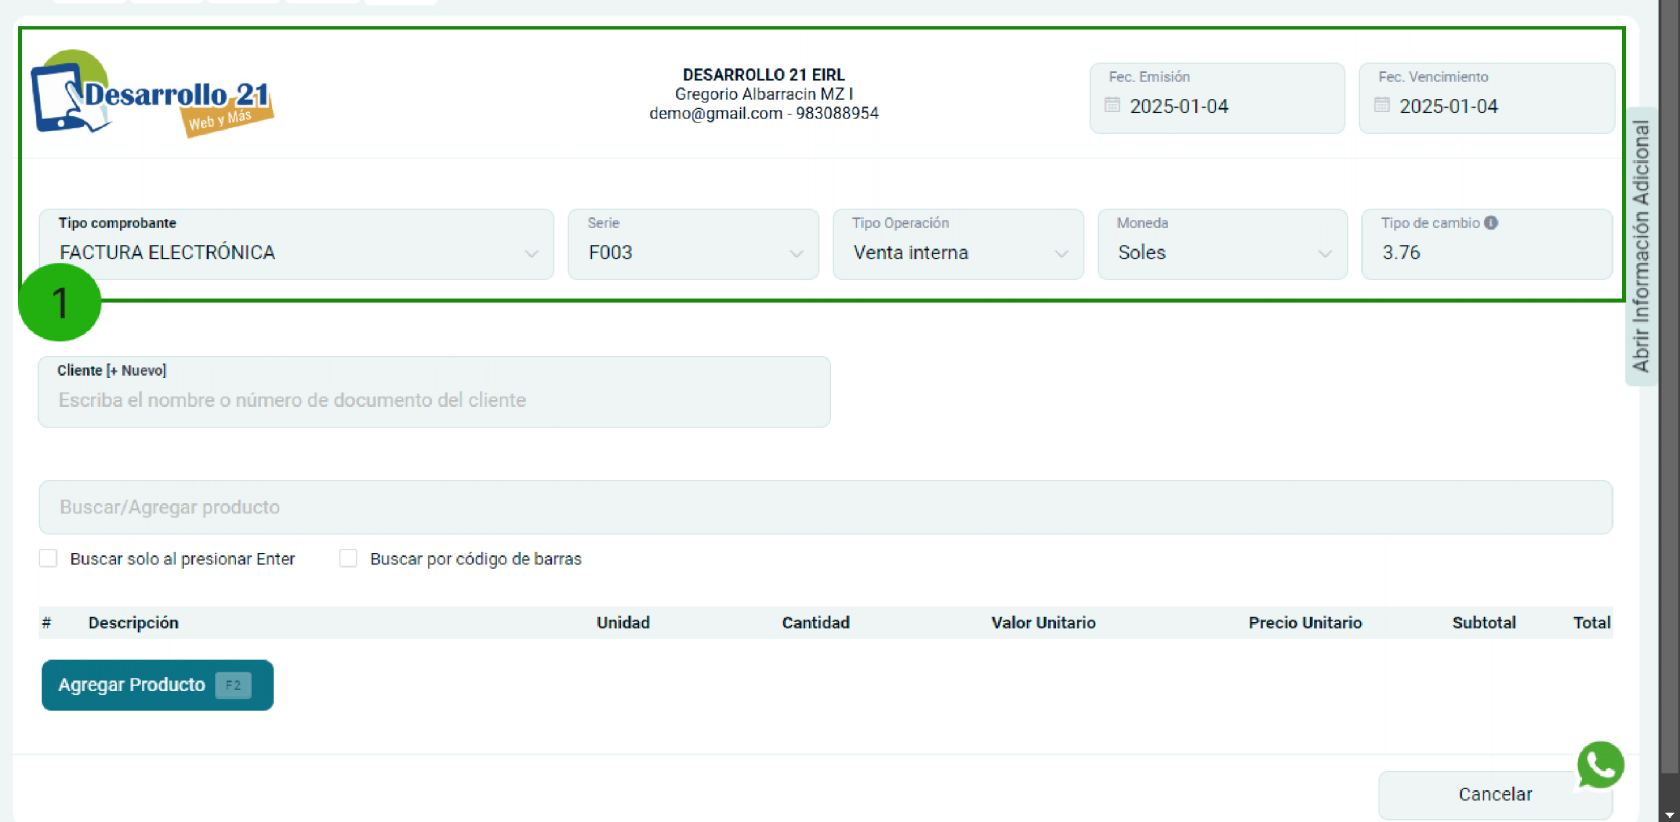This screenshot has width=1680, height=822.
Task: Toggle Buscar por código de barras checkbox
Action: pos(348,558)
